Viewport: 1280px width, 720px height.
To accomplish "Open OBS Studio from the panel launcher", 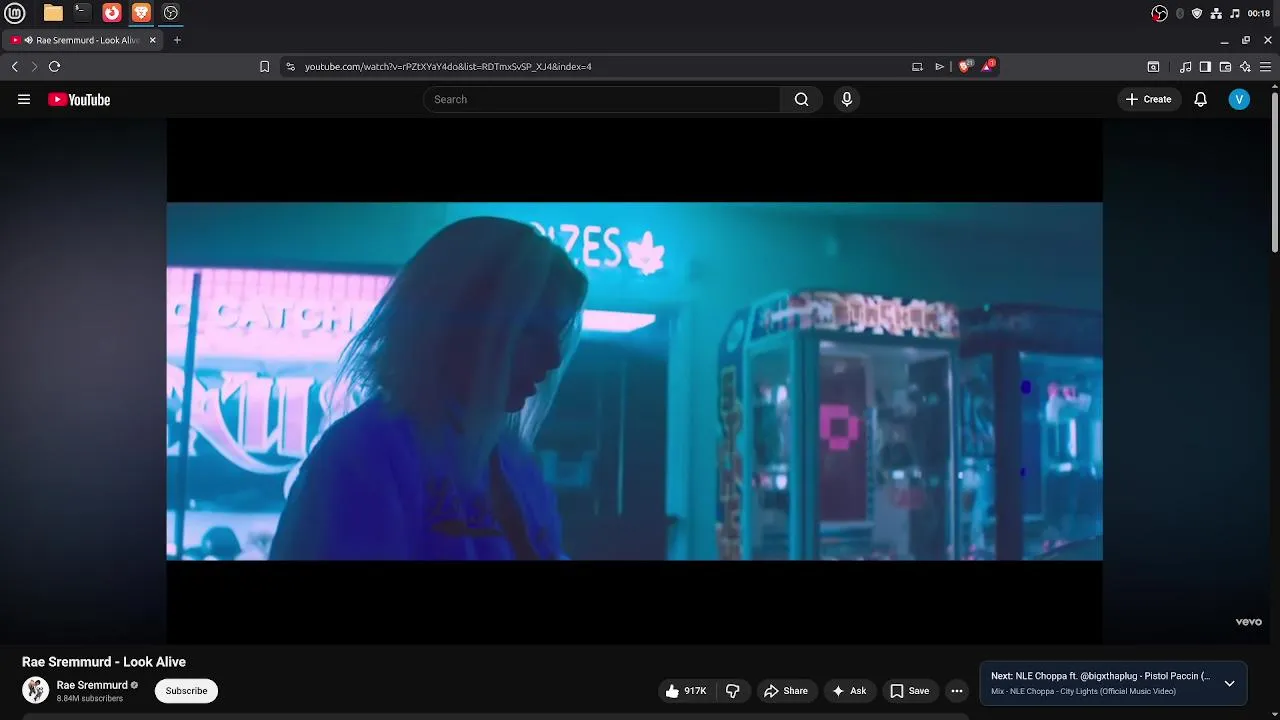I will point(171,13).
